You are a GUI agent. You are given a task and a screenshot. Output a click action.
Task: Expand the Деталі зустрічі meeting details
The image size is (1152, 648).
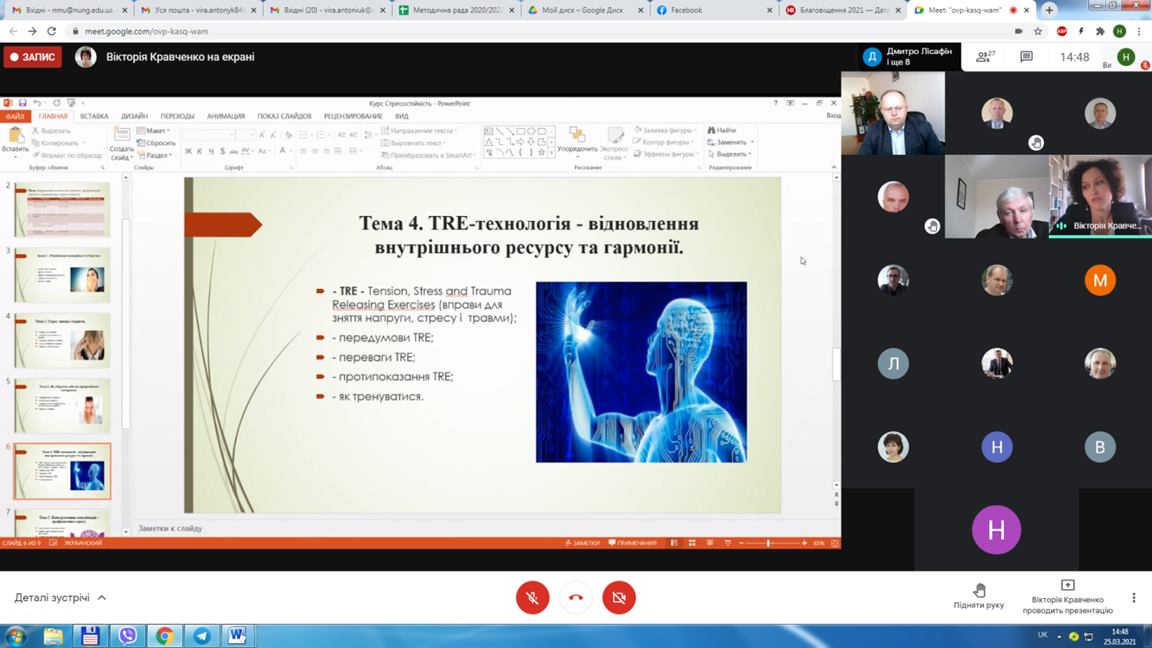60,598
